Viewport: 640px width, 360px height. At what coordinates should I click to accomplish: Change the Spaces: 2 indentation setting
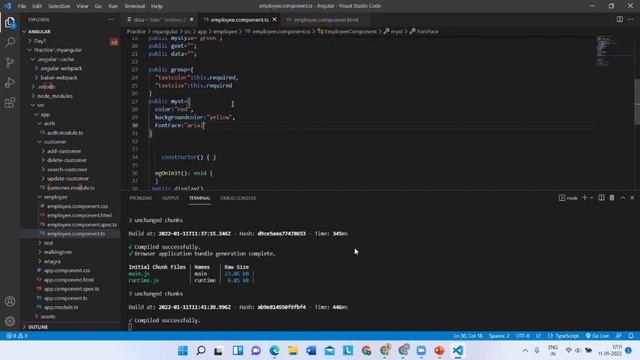[499, 336]
